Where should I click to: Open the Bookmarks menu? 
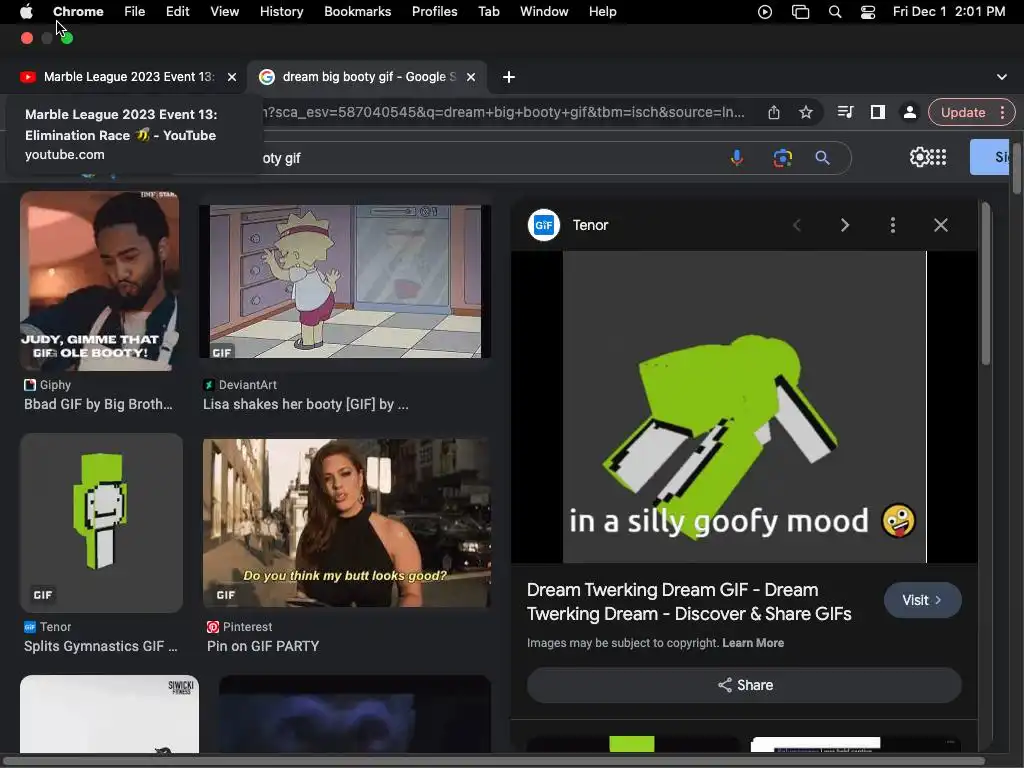tap(357, 11)
